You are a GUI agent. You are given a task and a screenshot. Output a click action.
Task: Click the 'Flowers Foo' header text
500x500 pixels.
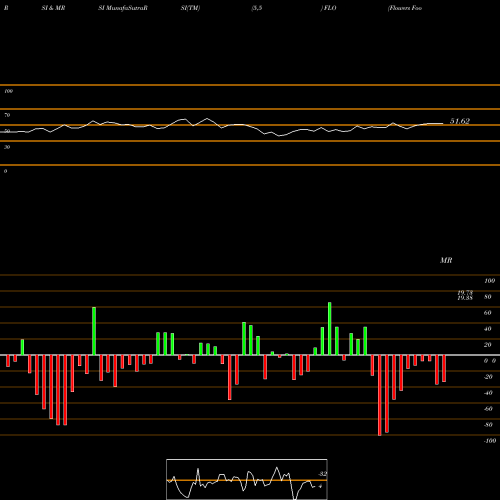coord(405,8)
